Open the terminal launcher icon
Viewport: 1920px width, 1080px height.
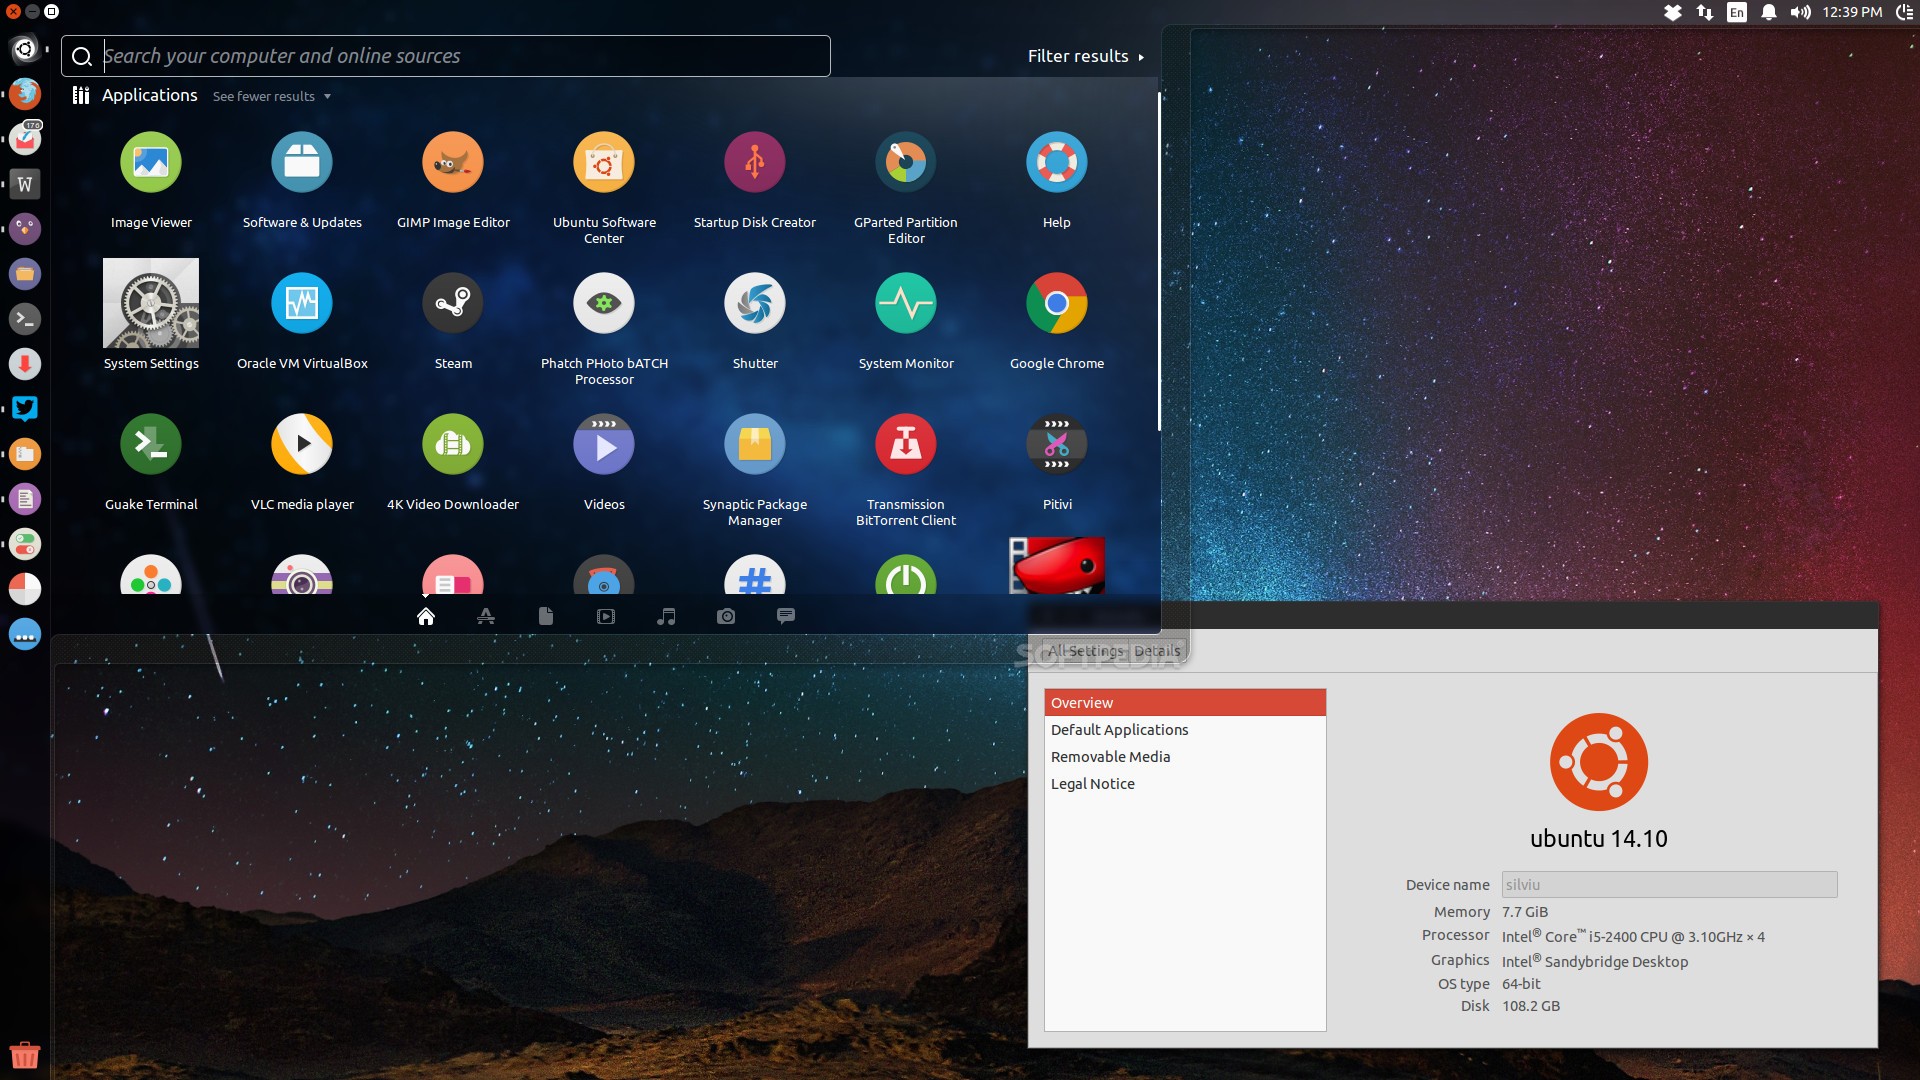click(x=25, y=319)
